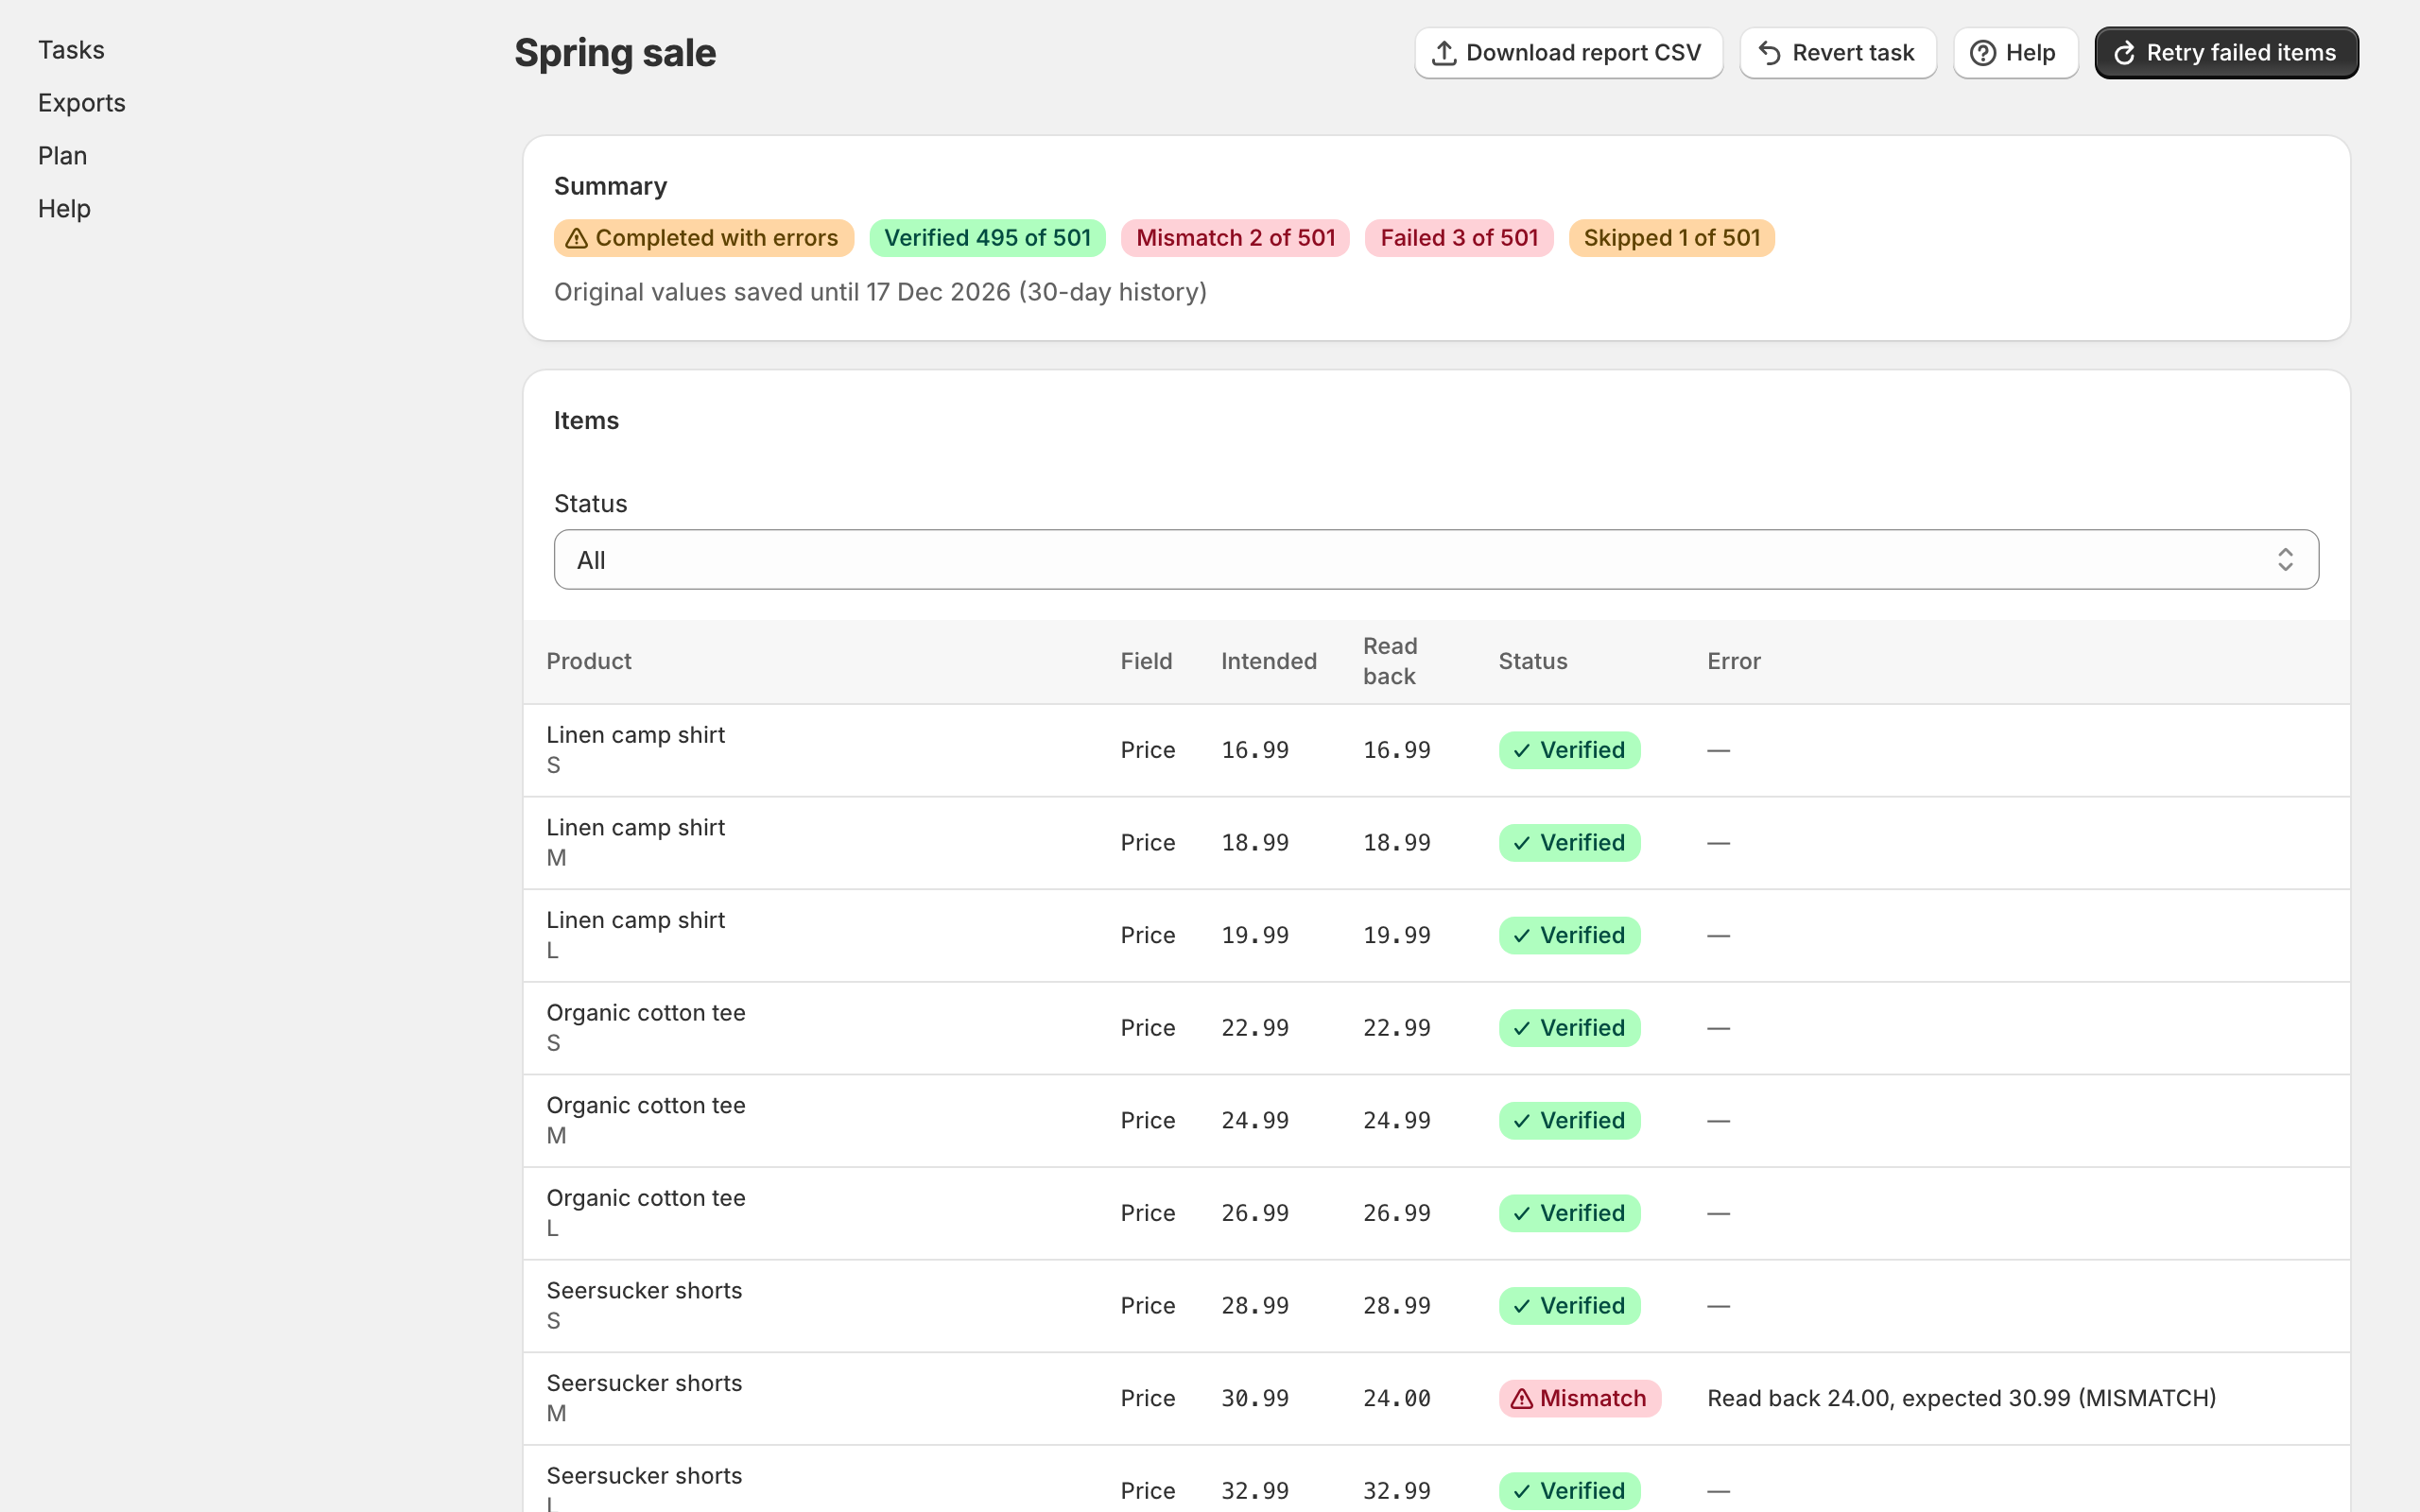Click the Intended column header
The height and width of the screenshot is (1512, 2420).
(x=1269, y=661)
